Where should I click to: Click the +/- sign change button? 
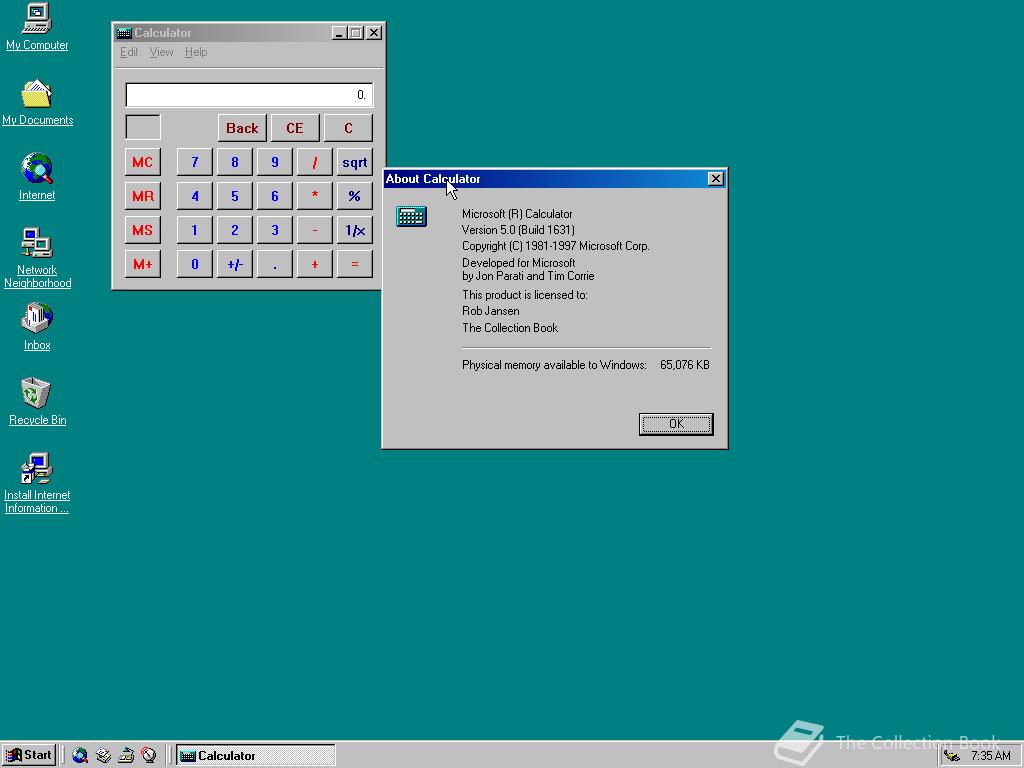point(234,264)
